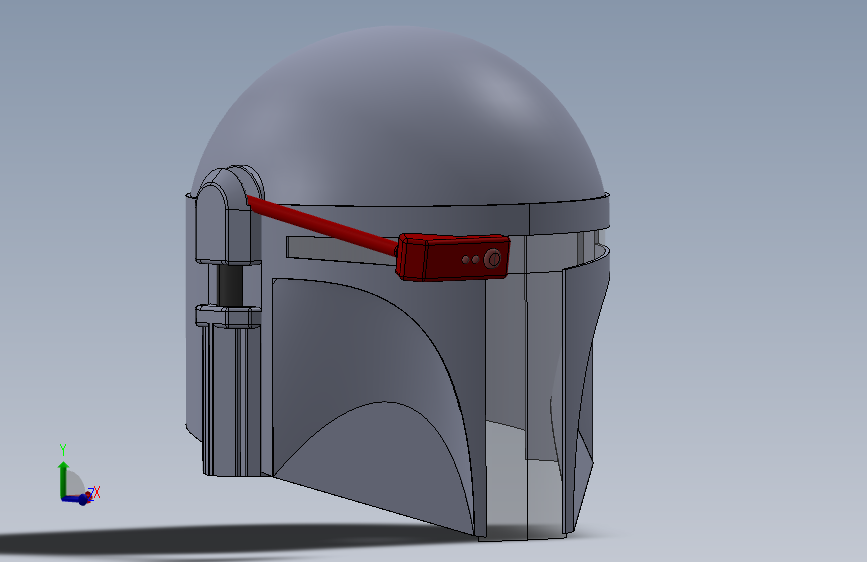The width and height of the screenshot is (867, 562).
Task: Click the green Y axis arrow of the triad
Action: pyautogui.click(x=63, y=479)
